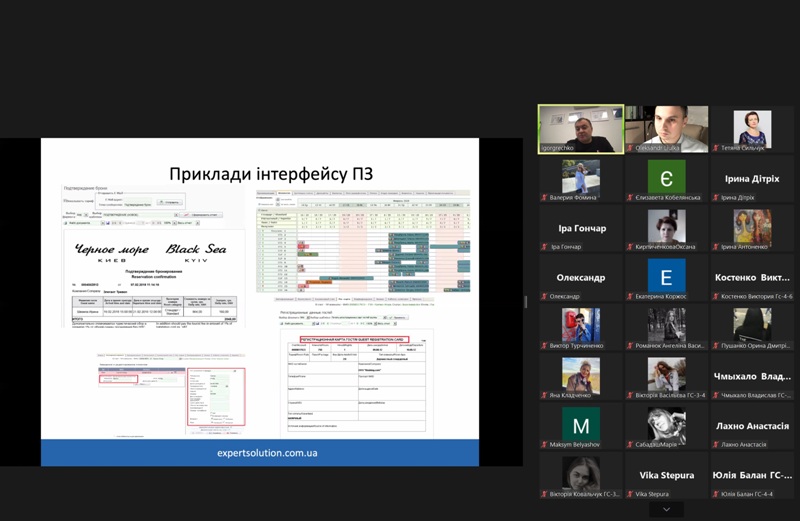Click muted microphone icon next to Тетяна Сильчук
This screenshot has width=800, height=521.
716,148
